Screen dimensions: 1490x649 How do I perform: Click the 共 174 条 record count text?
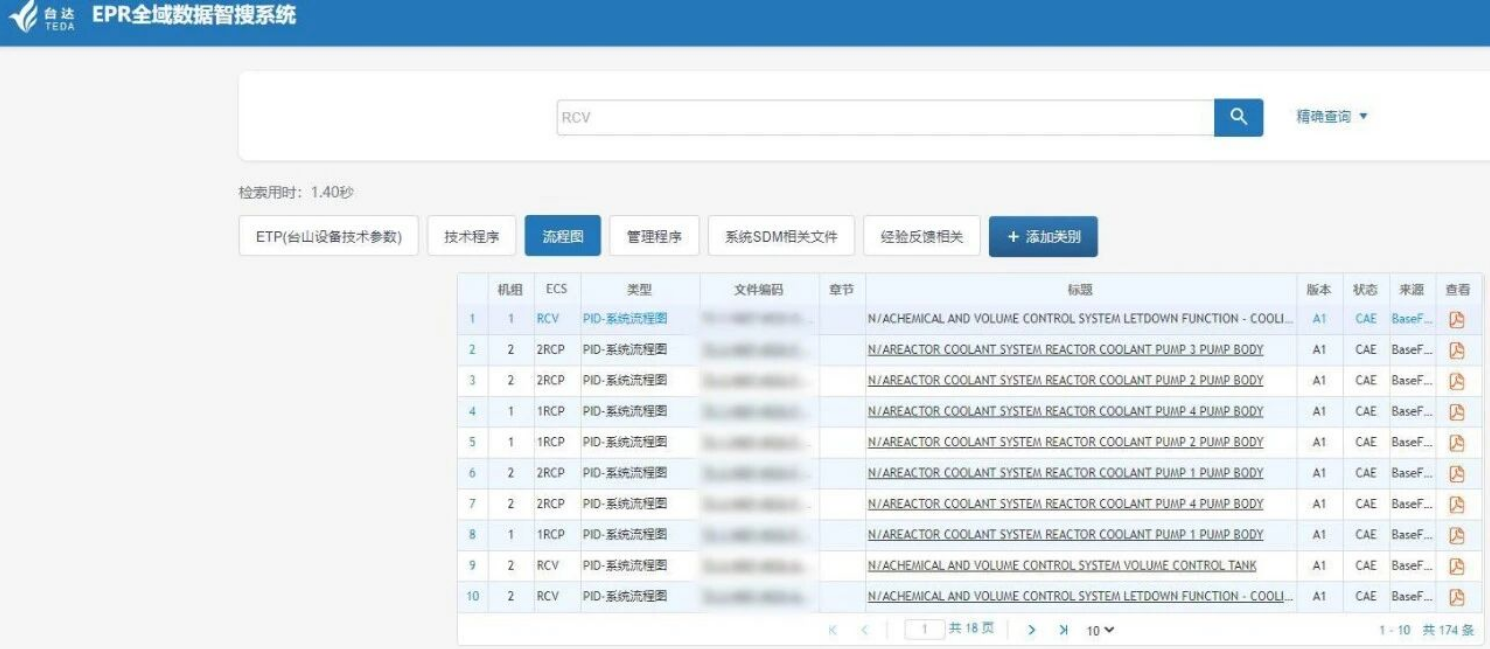(x=1448, y=630)
